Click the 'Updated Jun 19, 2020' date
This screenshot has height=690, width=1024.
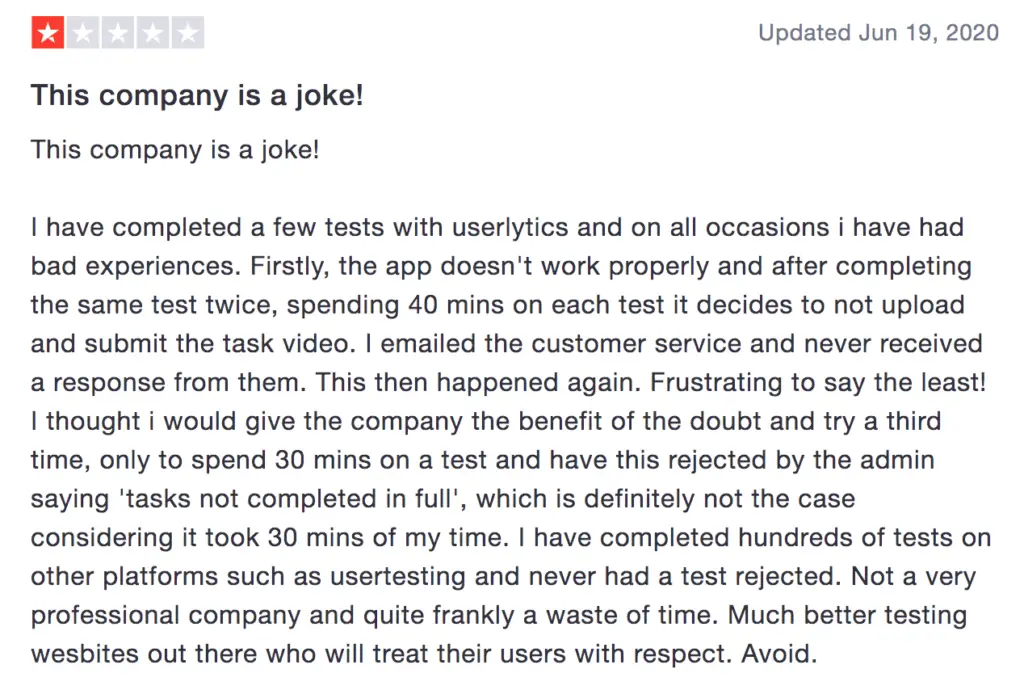878,33
